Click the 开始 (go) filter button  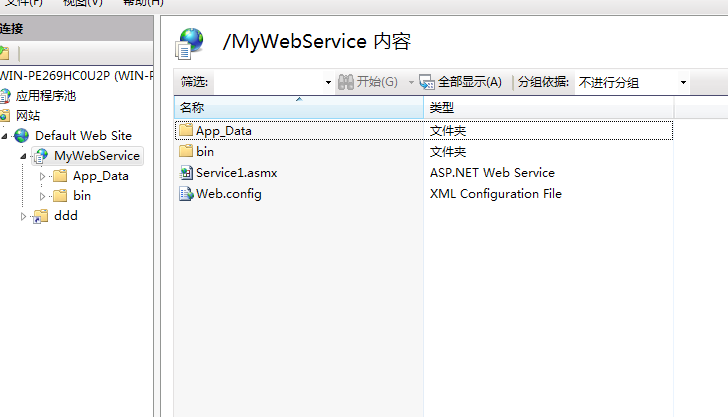368,82
